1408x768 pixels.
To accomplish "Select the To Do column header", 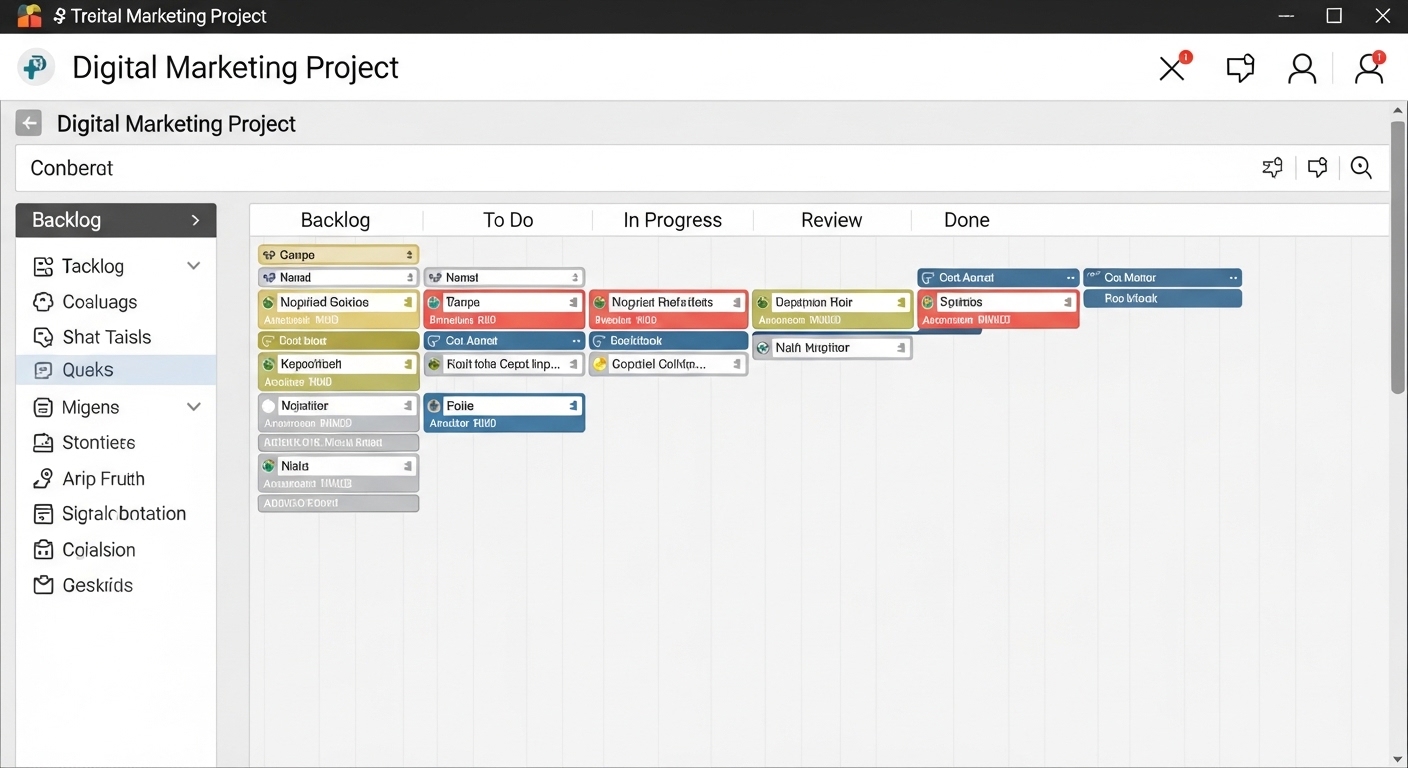I will click(x=508, y=220).
